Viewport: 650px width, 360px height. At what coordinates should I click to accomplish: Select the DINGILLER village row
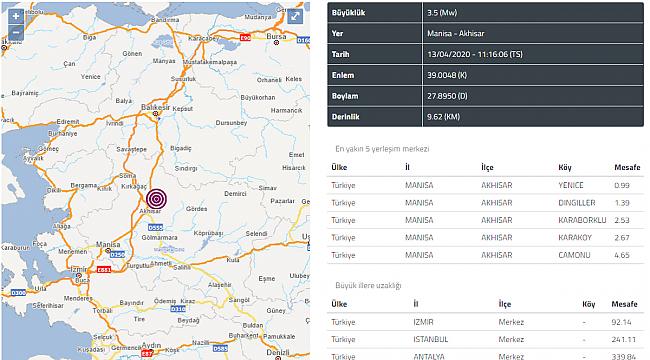point(485,203)
